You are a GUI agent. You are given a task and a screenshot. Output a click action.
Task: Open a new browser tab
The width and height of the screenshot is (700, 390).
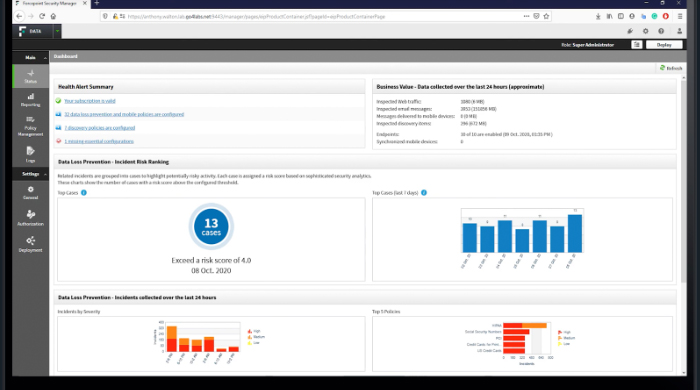tap(97, 3)
